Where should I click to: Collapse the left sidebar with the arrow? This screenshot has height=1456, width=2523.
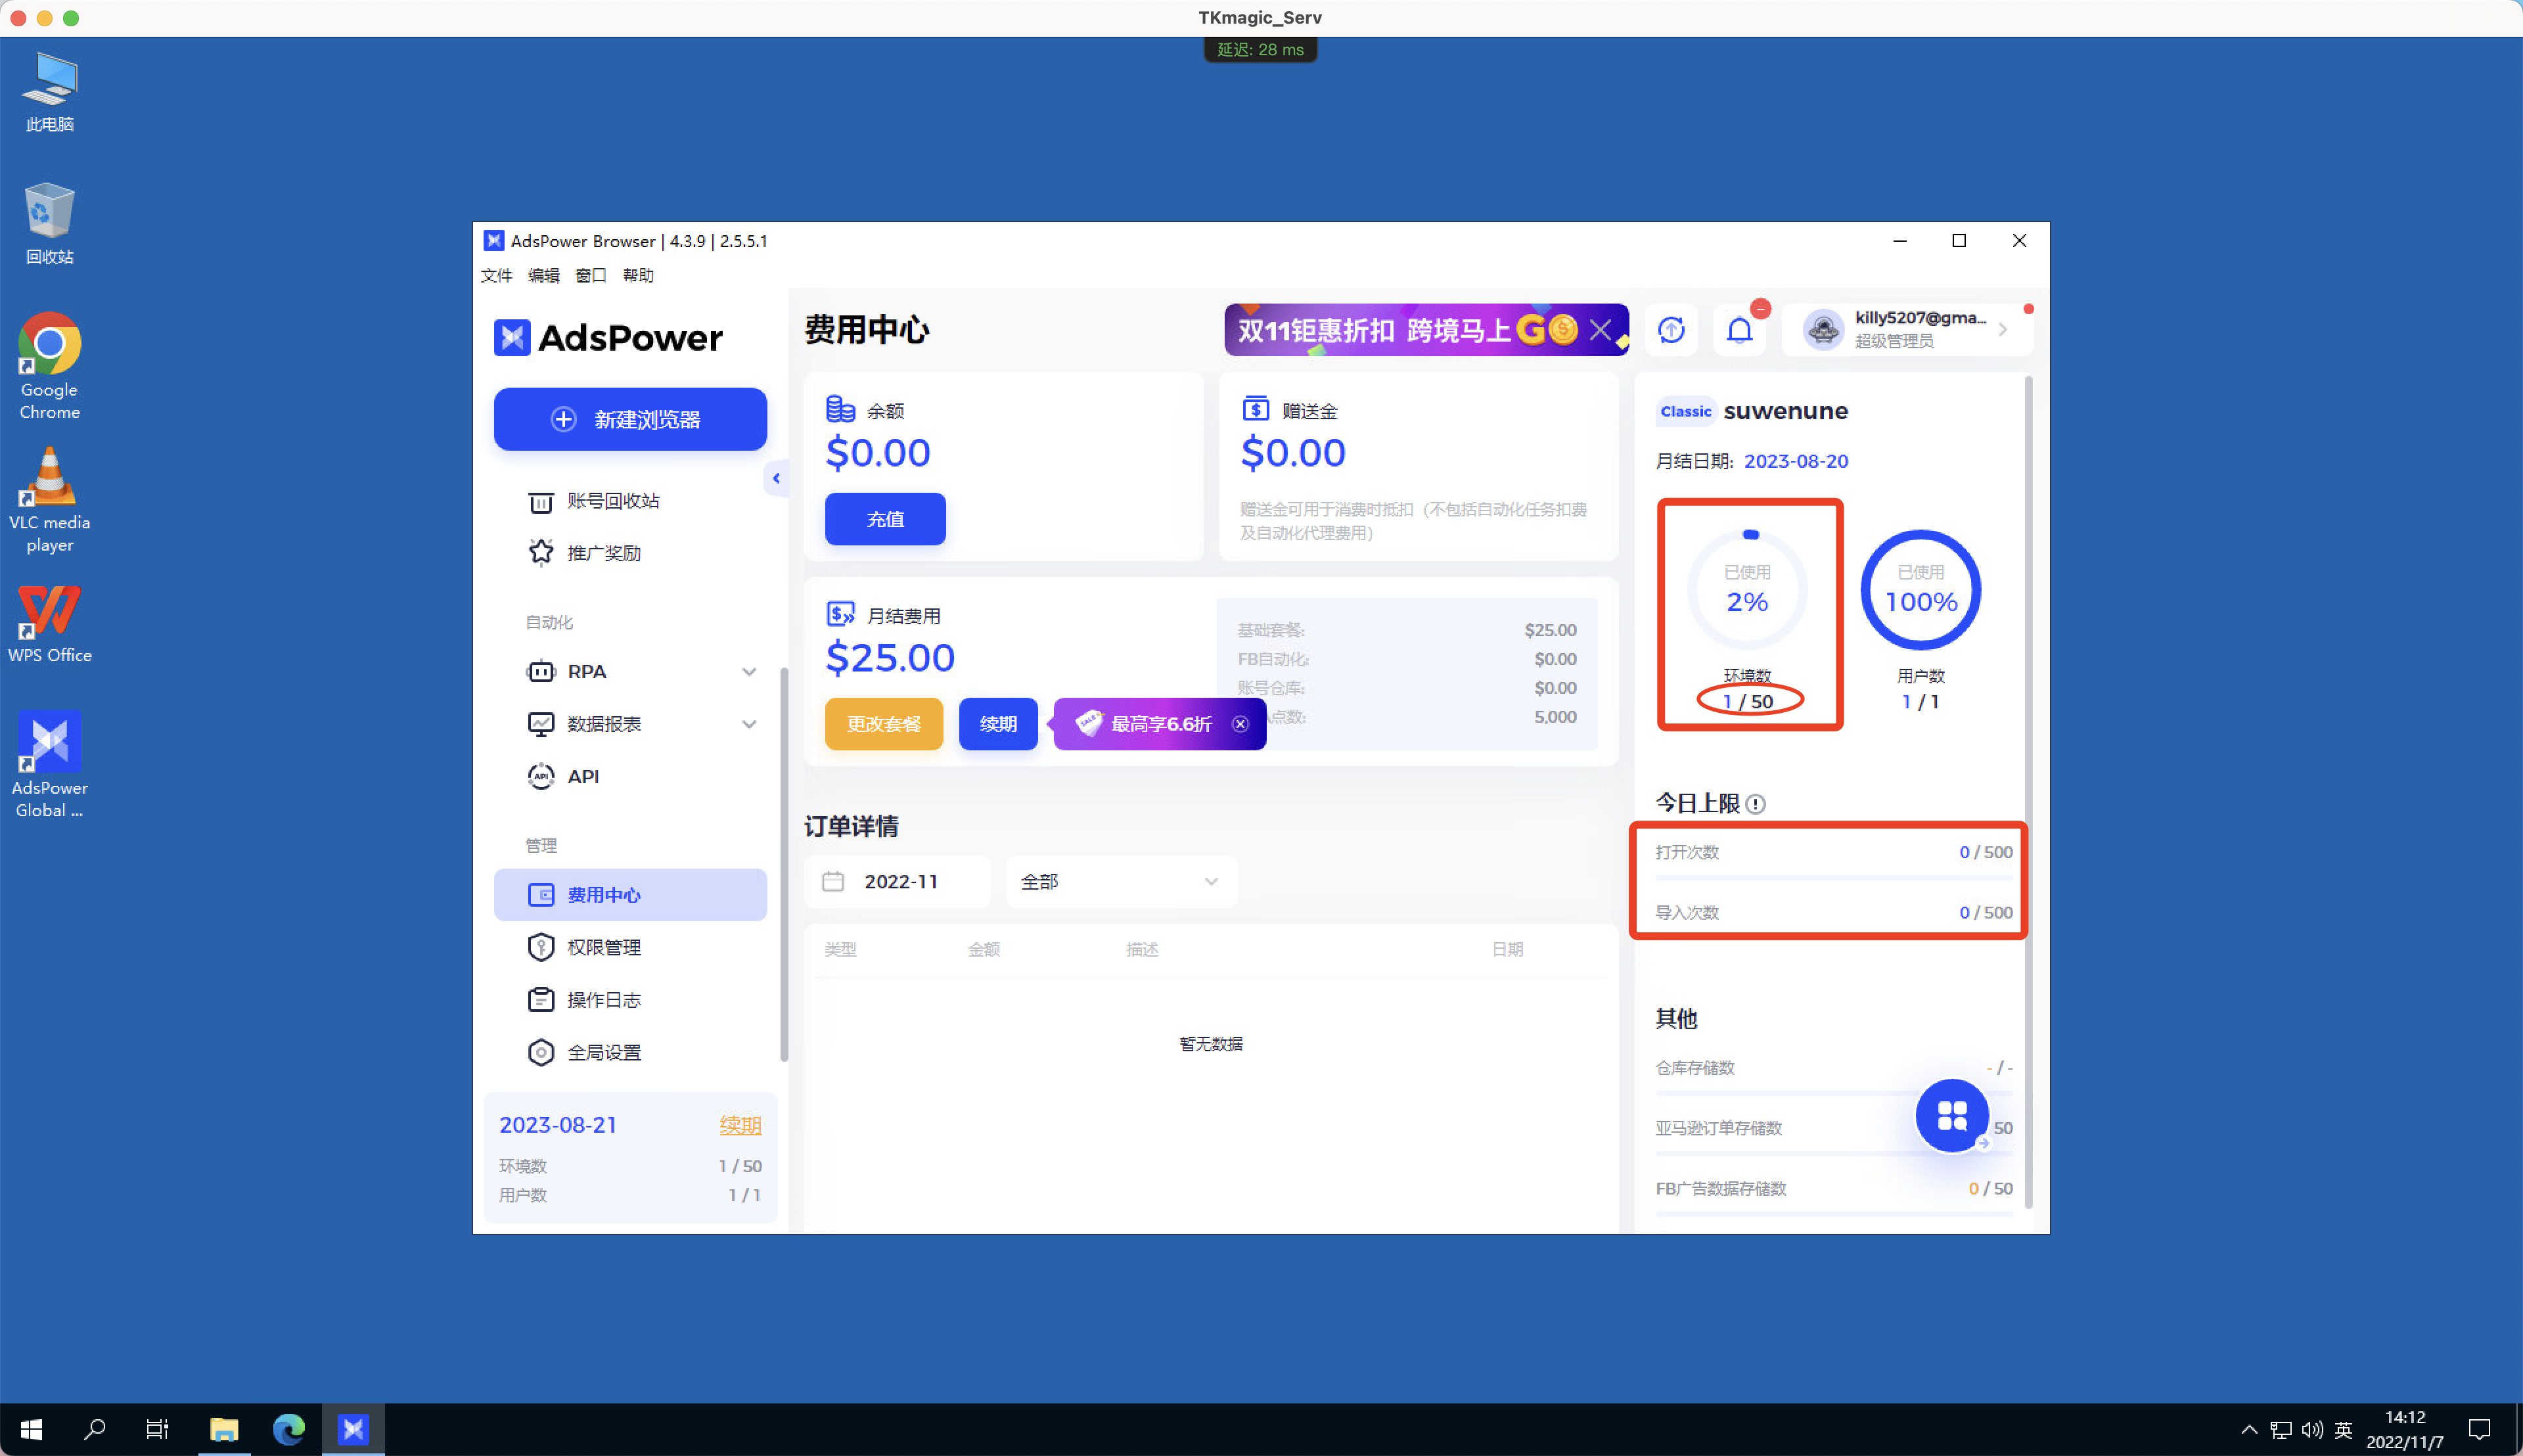tap(778, 478)
